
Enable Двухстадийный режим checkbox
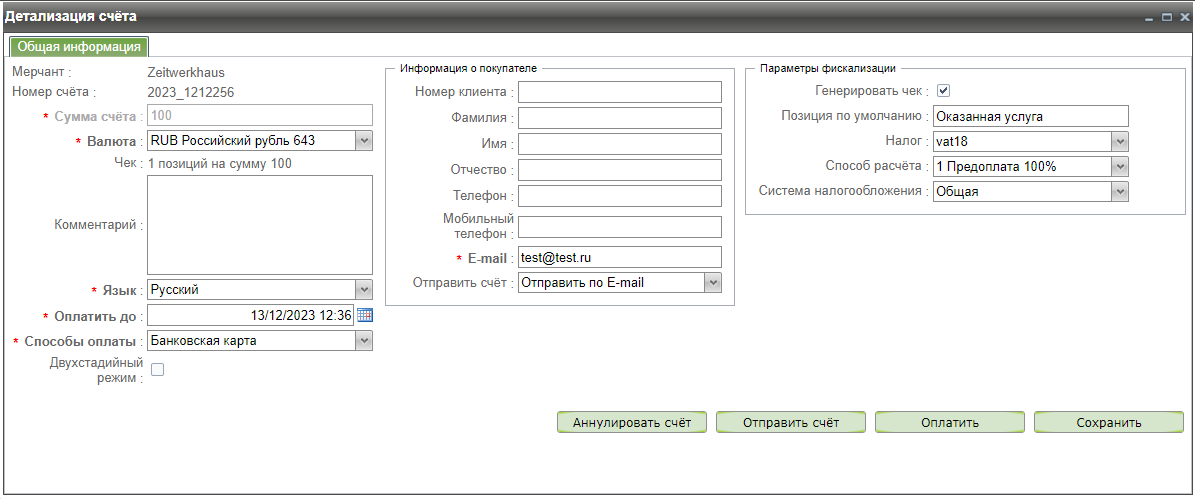(x=157, y=370)
